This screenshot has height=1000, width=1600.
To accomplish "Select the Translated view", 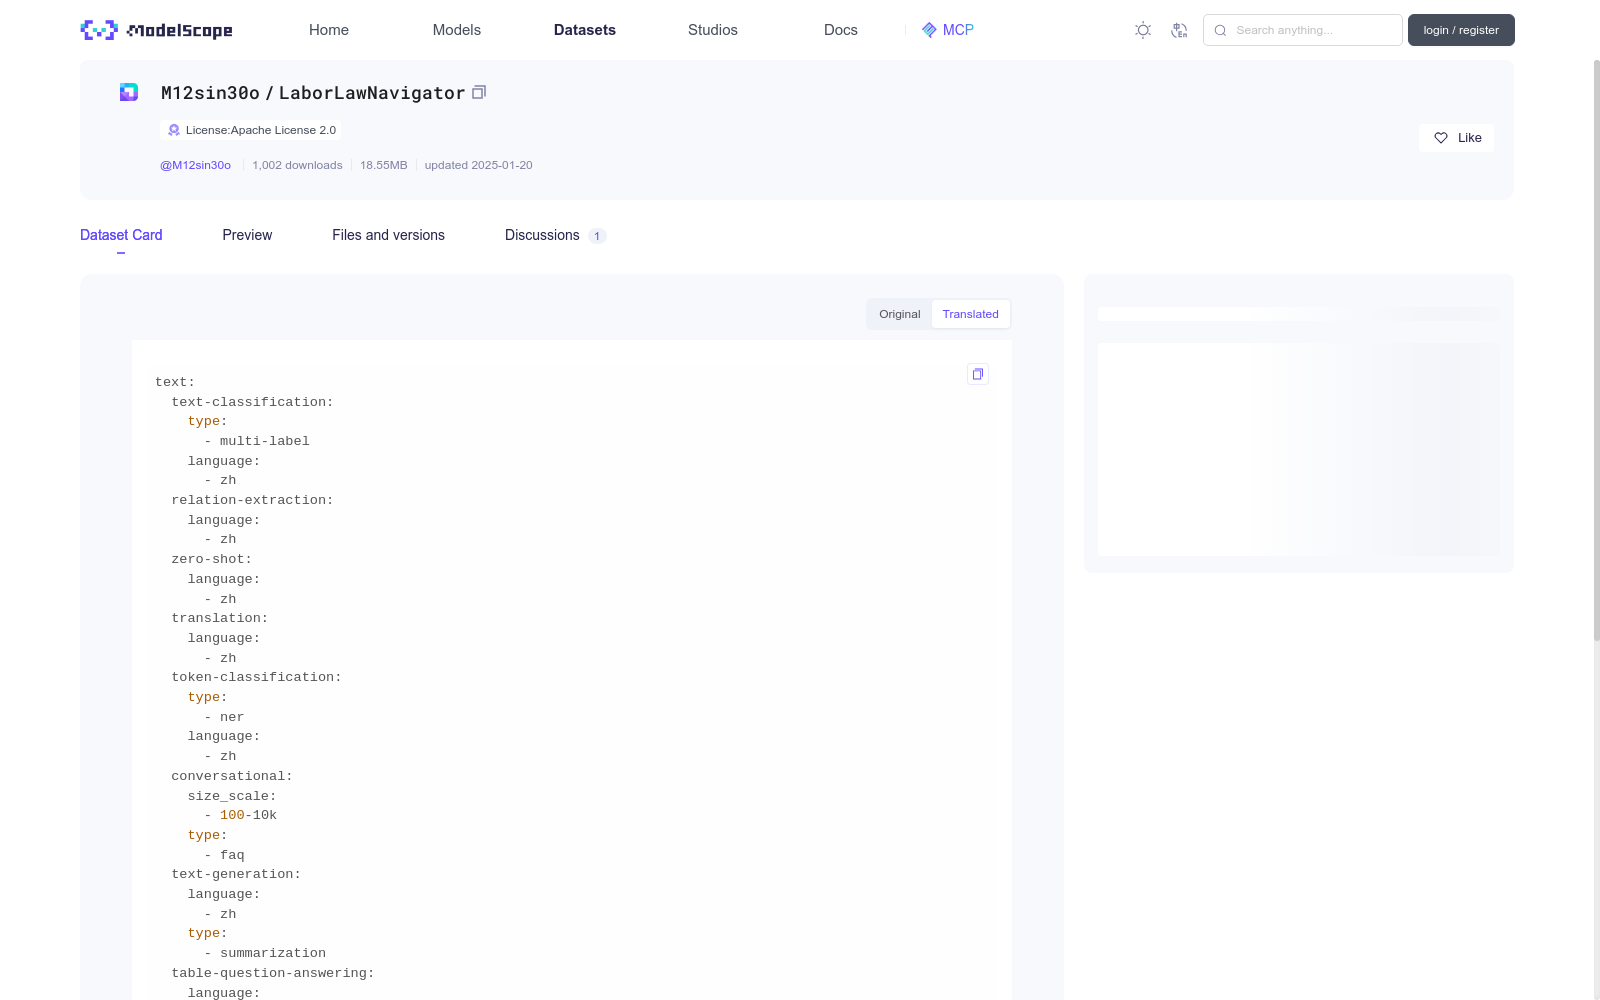I will click(969, 313).
